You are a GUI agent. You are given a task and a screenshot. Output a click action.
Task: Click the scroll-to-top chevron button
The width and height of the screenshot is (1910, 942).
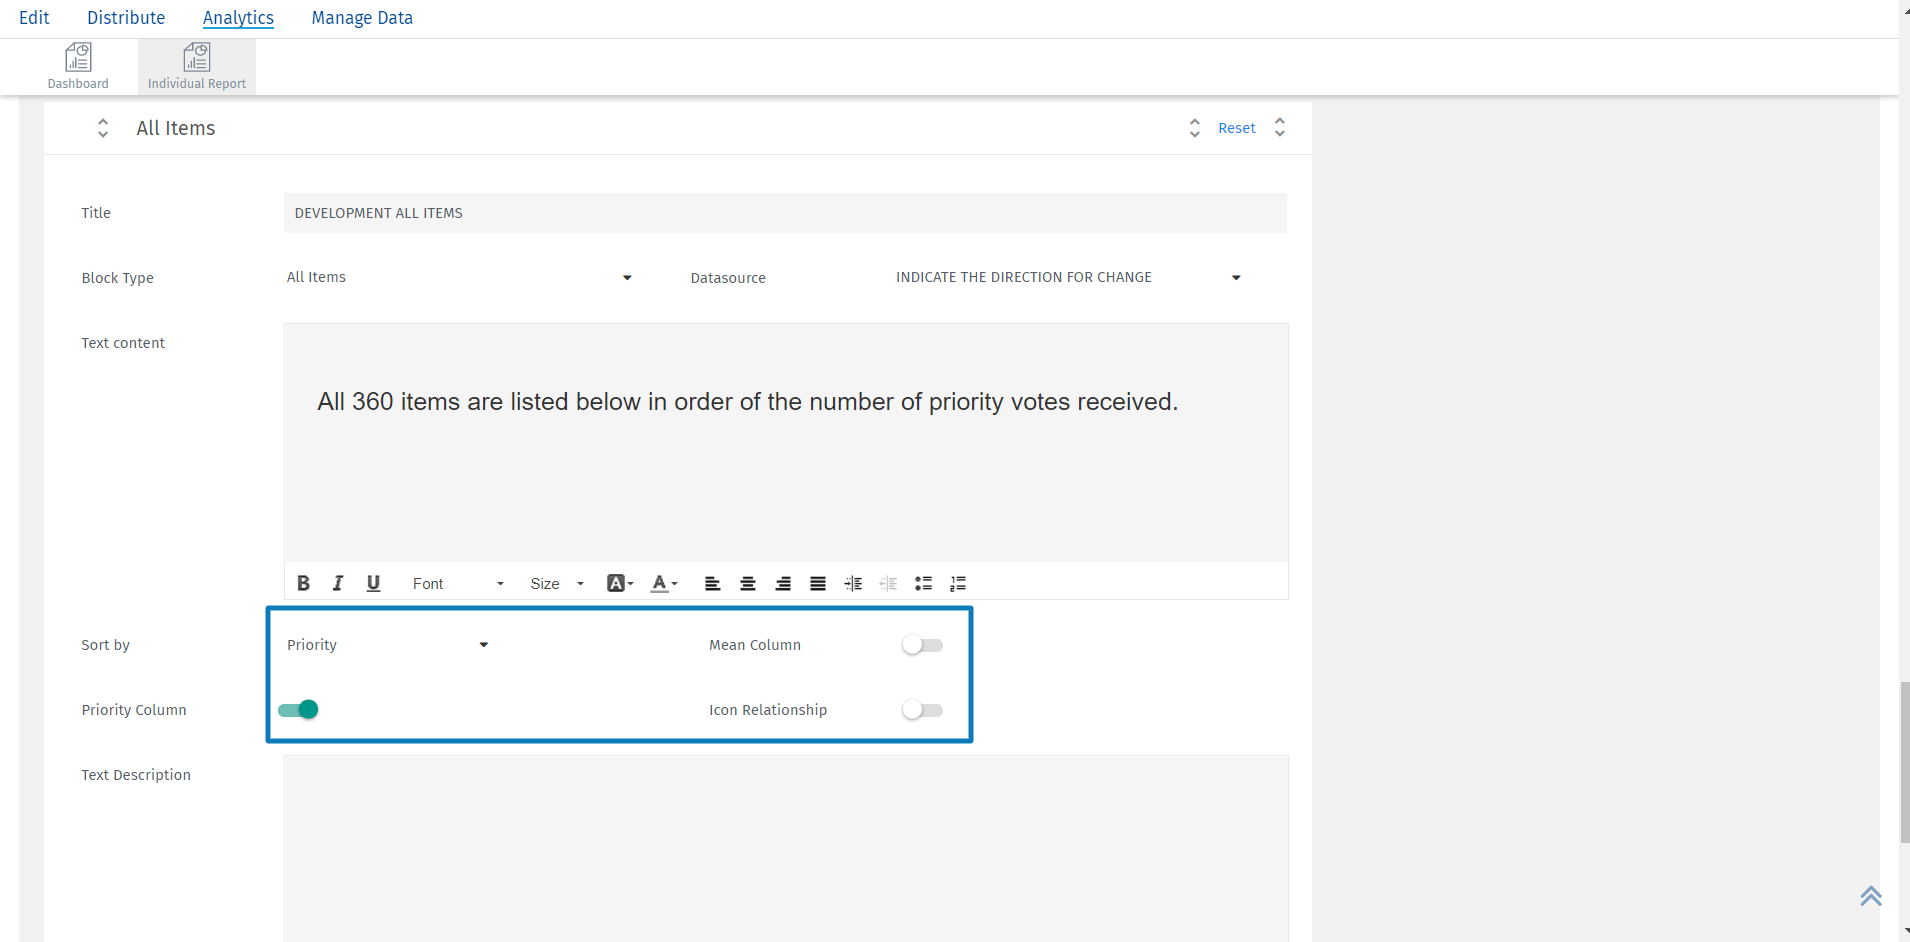[1871, 896]
